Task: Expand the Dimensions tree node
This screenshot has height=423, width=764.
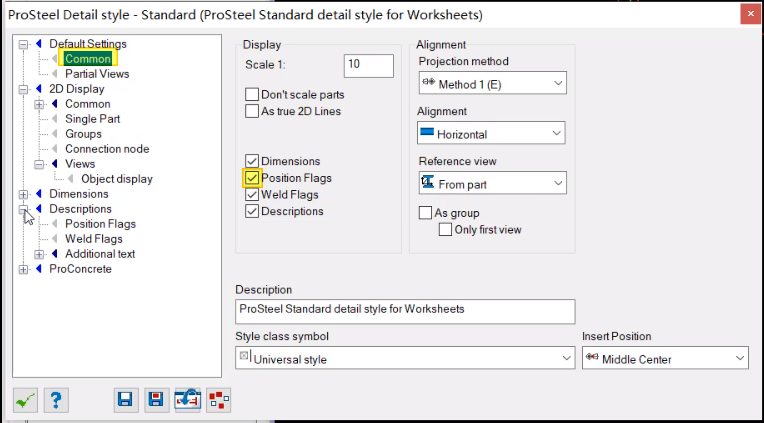Action: click(23, 194)
